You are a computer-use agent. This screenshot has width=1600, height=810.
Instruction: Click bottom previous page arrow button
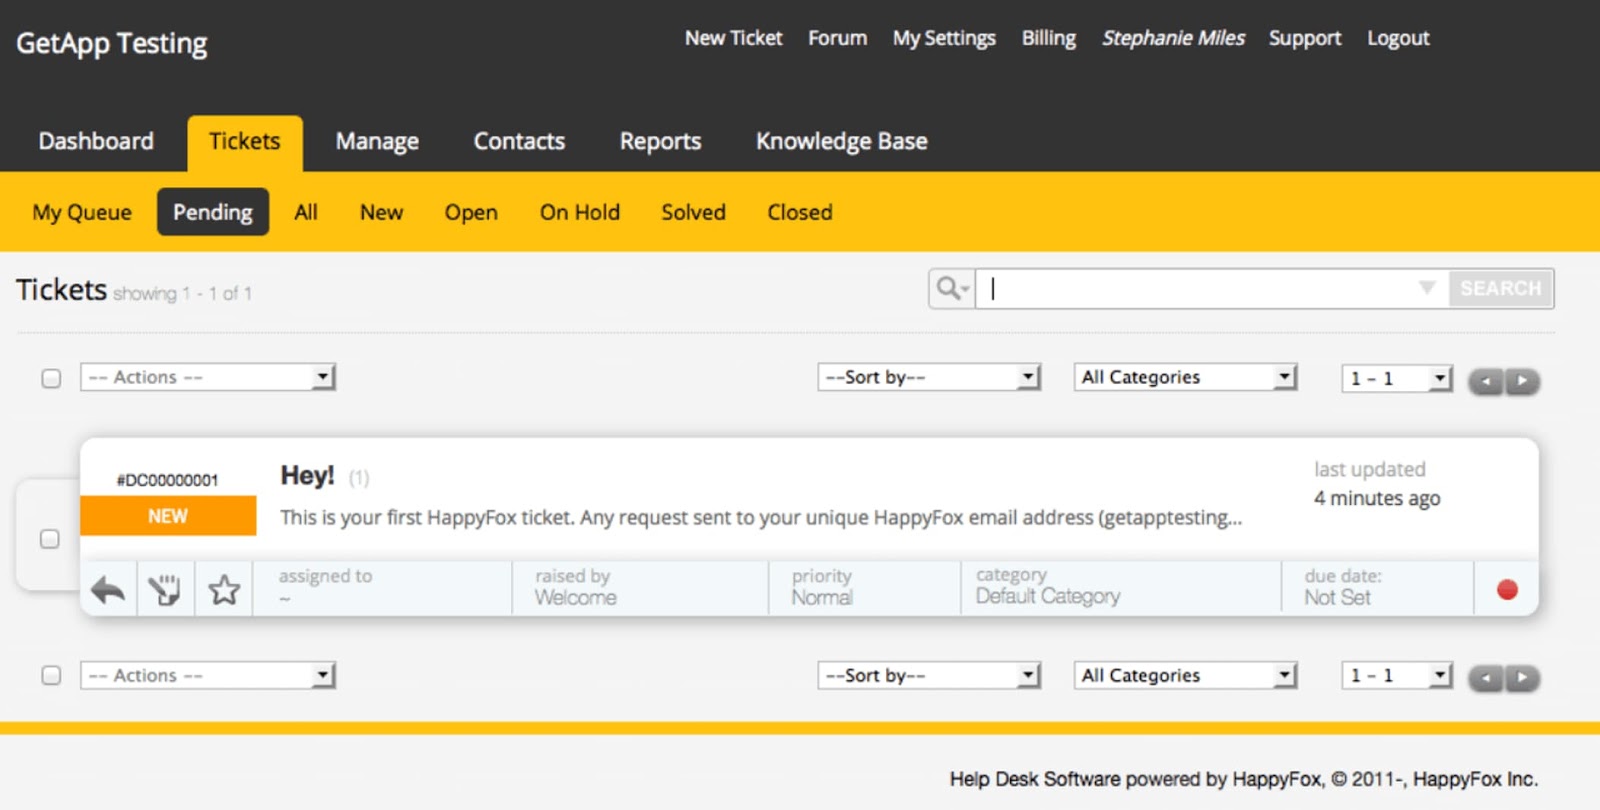pos(1487,678)
